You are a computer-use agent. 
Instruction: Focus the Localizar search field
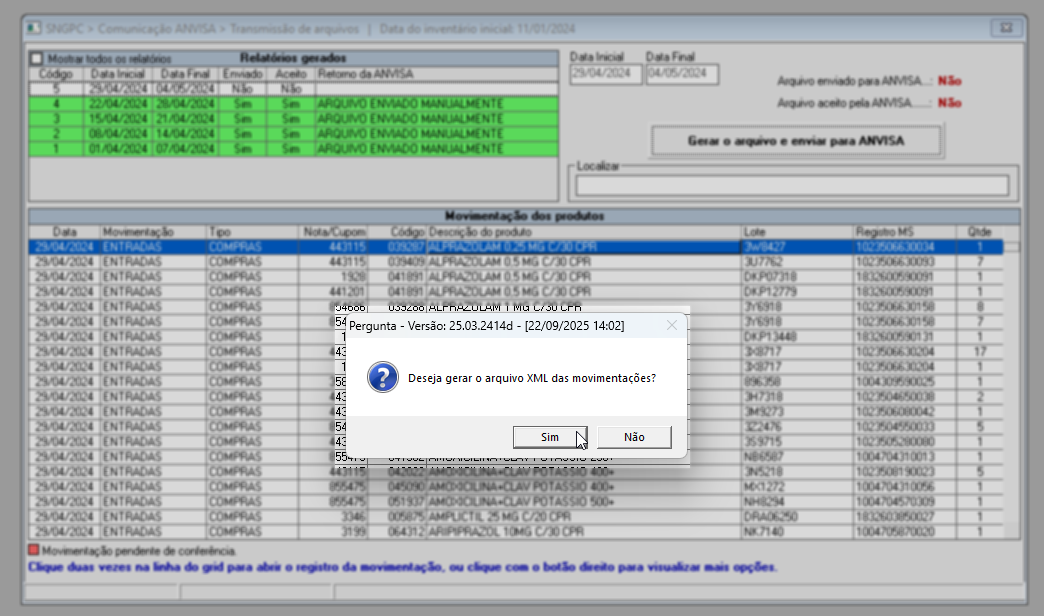[x=792, y=185]
